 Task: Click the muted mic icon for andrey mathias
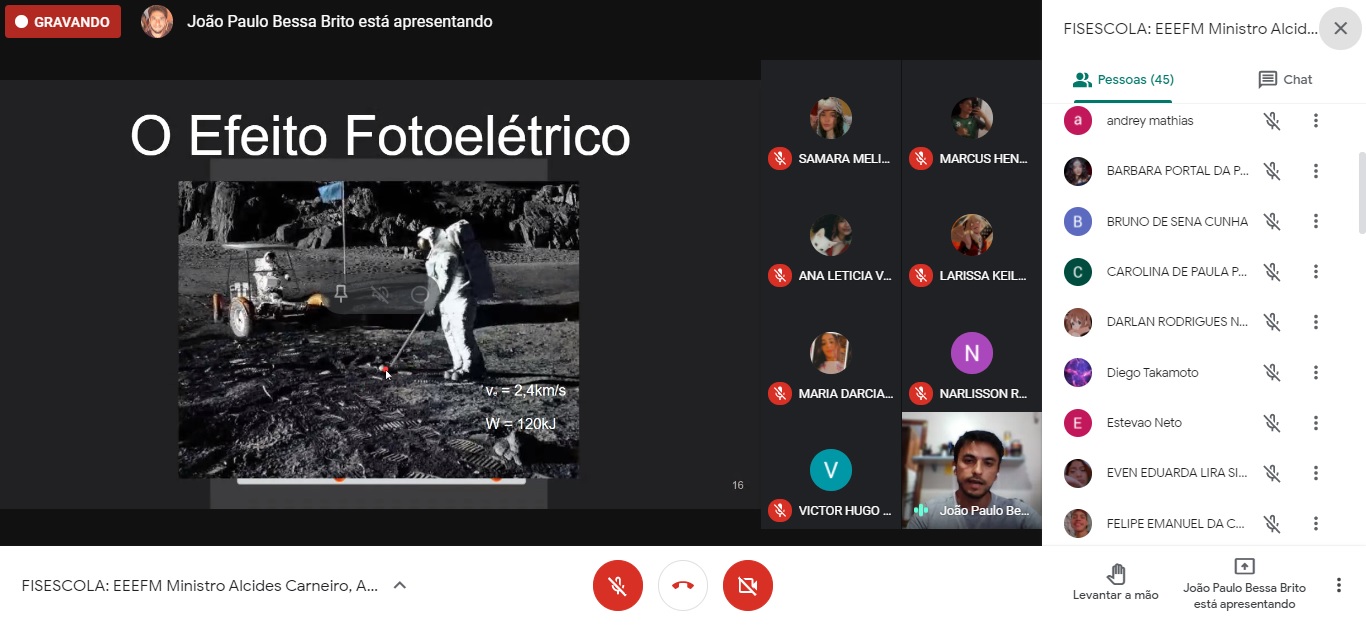[1272, 121]
